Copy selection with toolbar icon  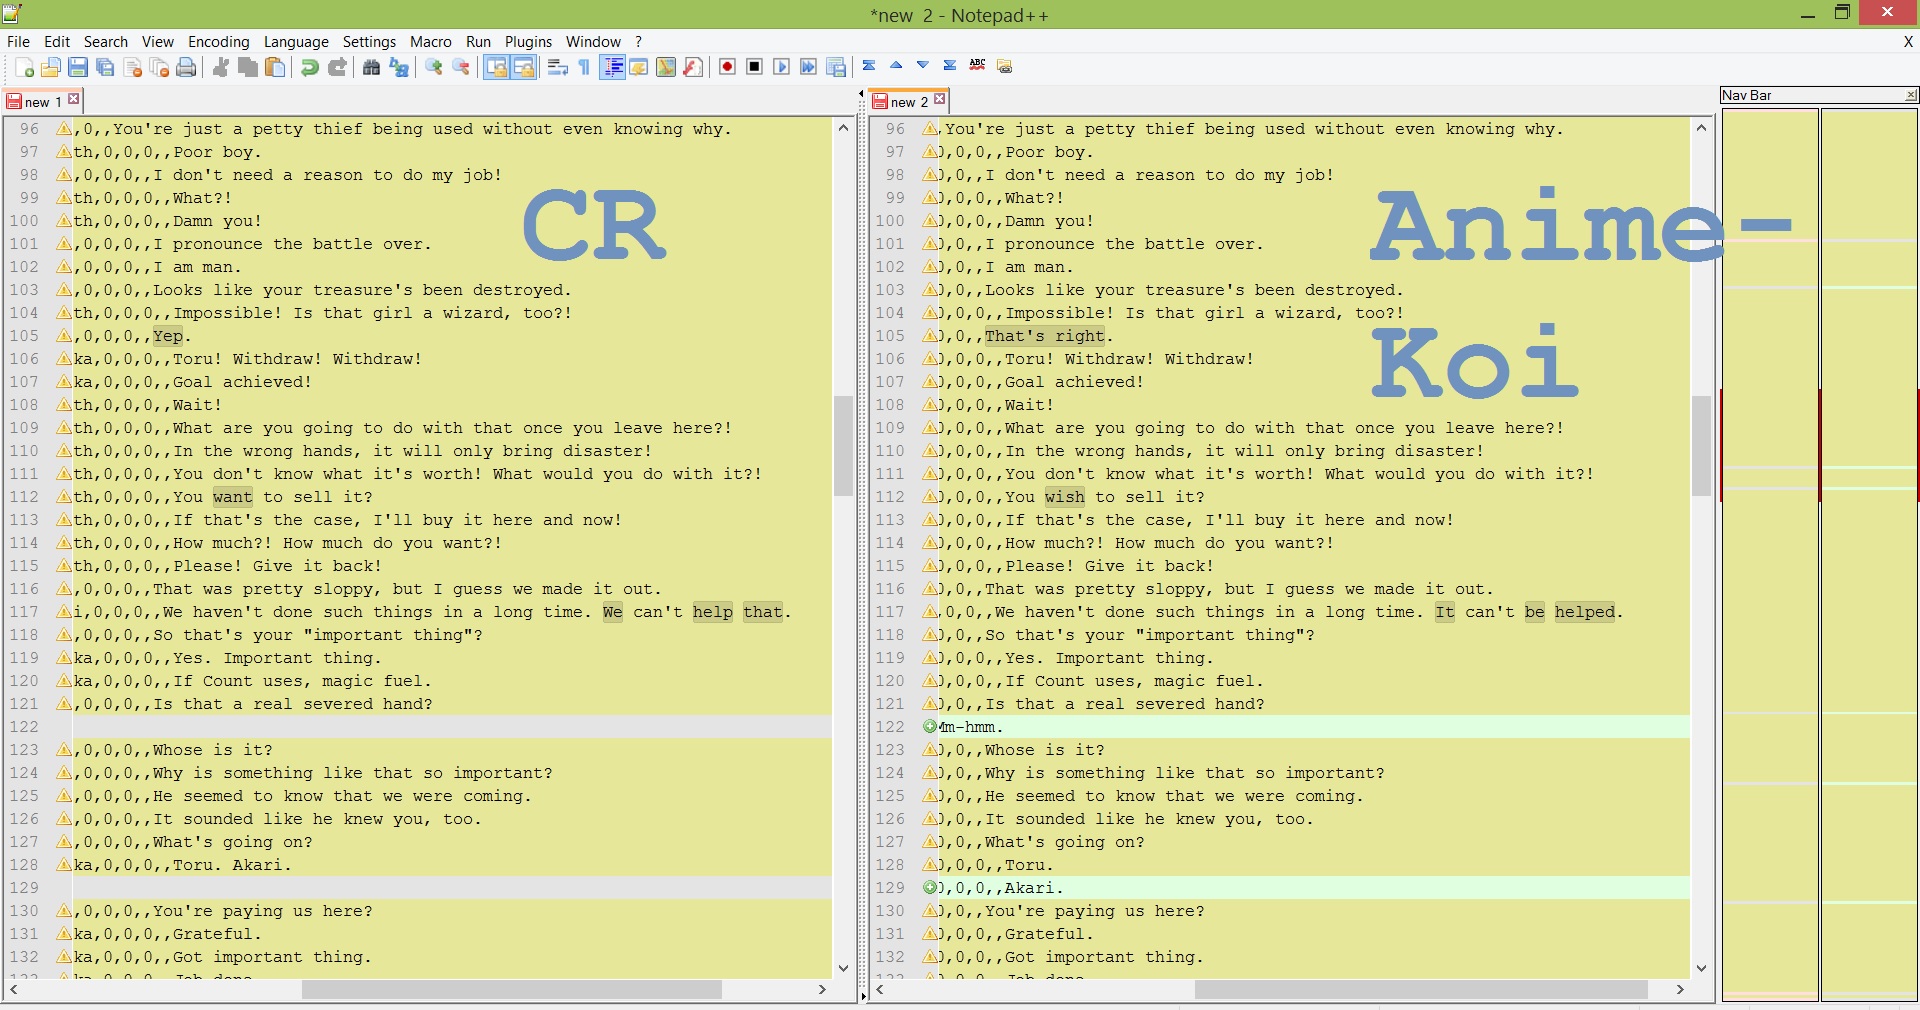[x=248, y=67]
